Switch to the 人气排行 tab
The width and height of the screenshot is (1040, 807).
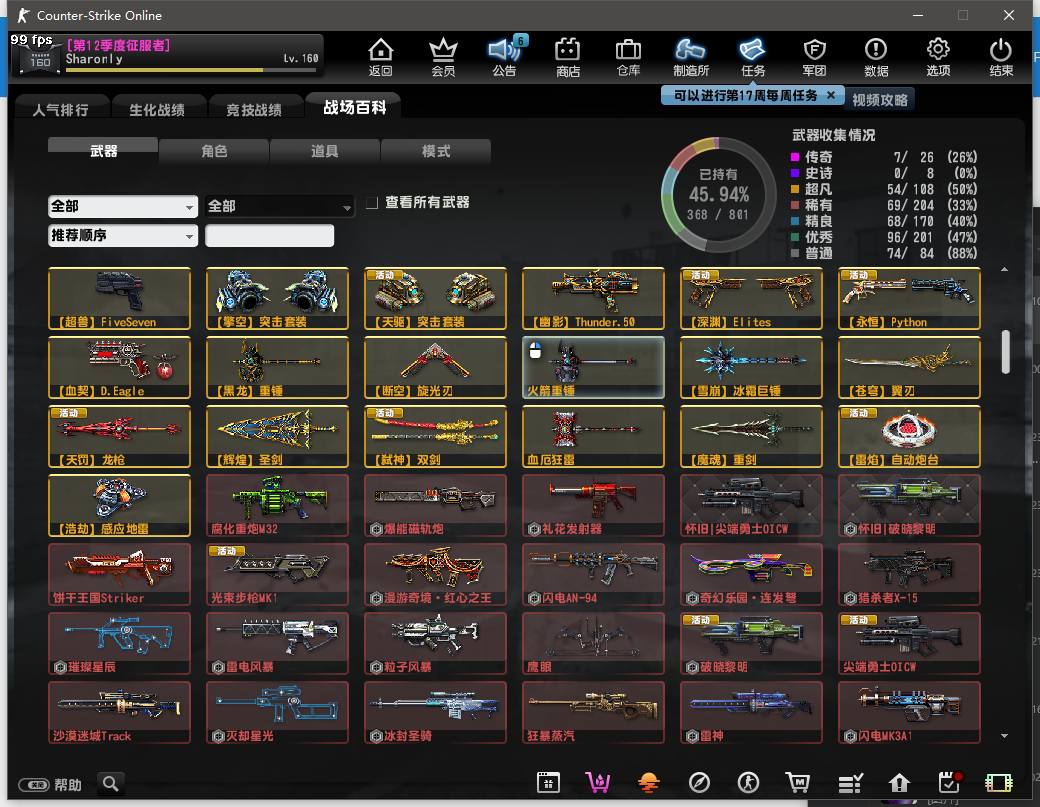pos(60,109)
